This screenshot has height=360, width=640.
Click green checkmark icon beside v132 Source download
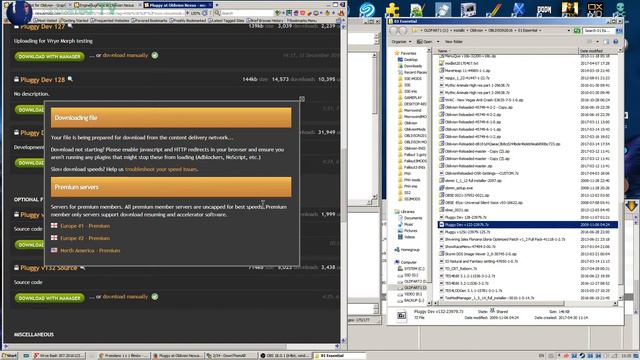click(x=155, y=297)
